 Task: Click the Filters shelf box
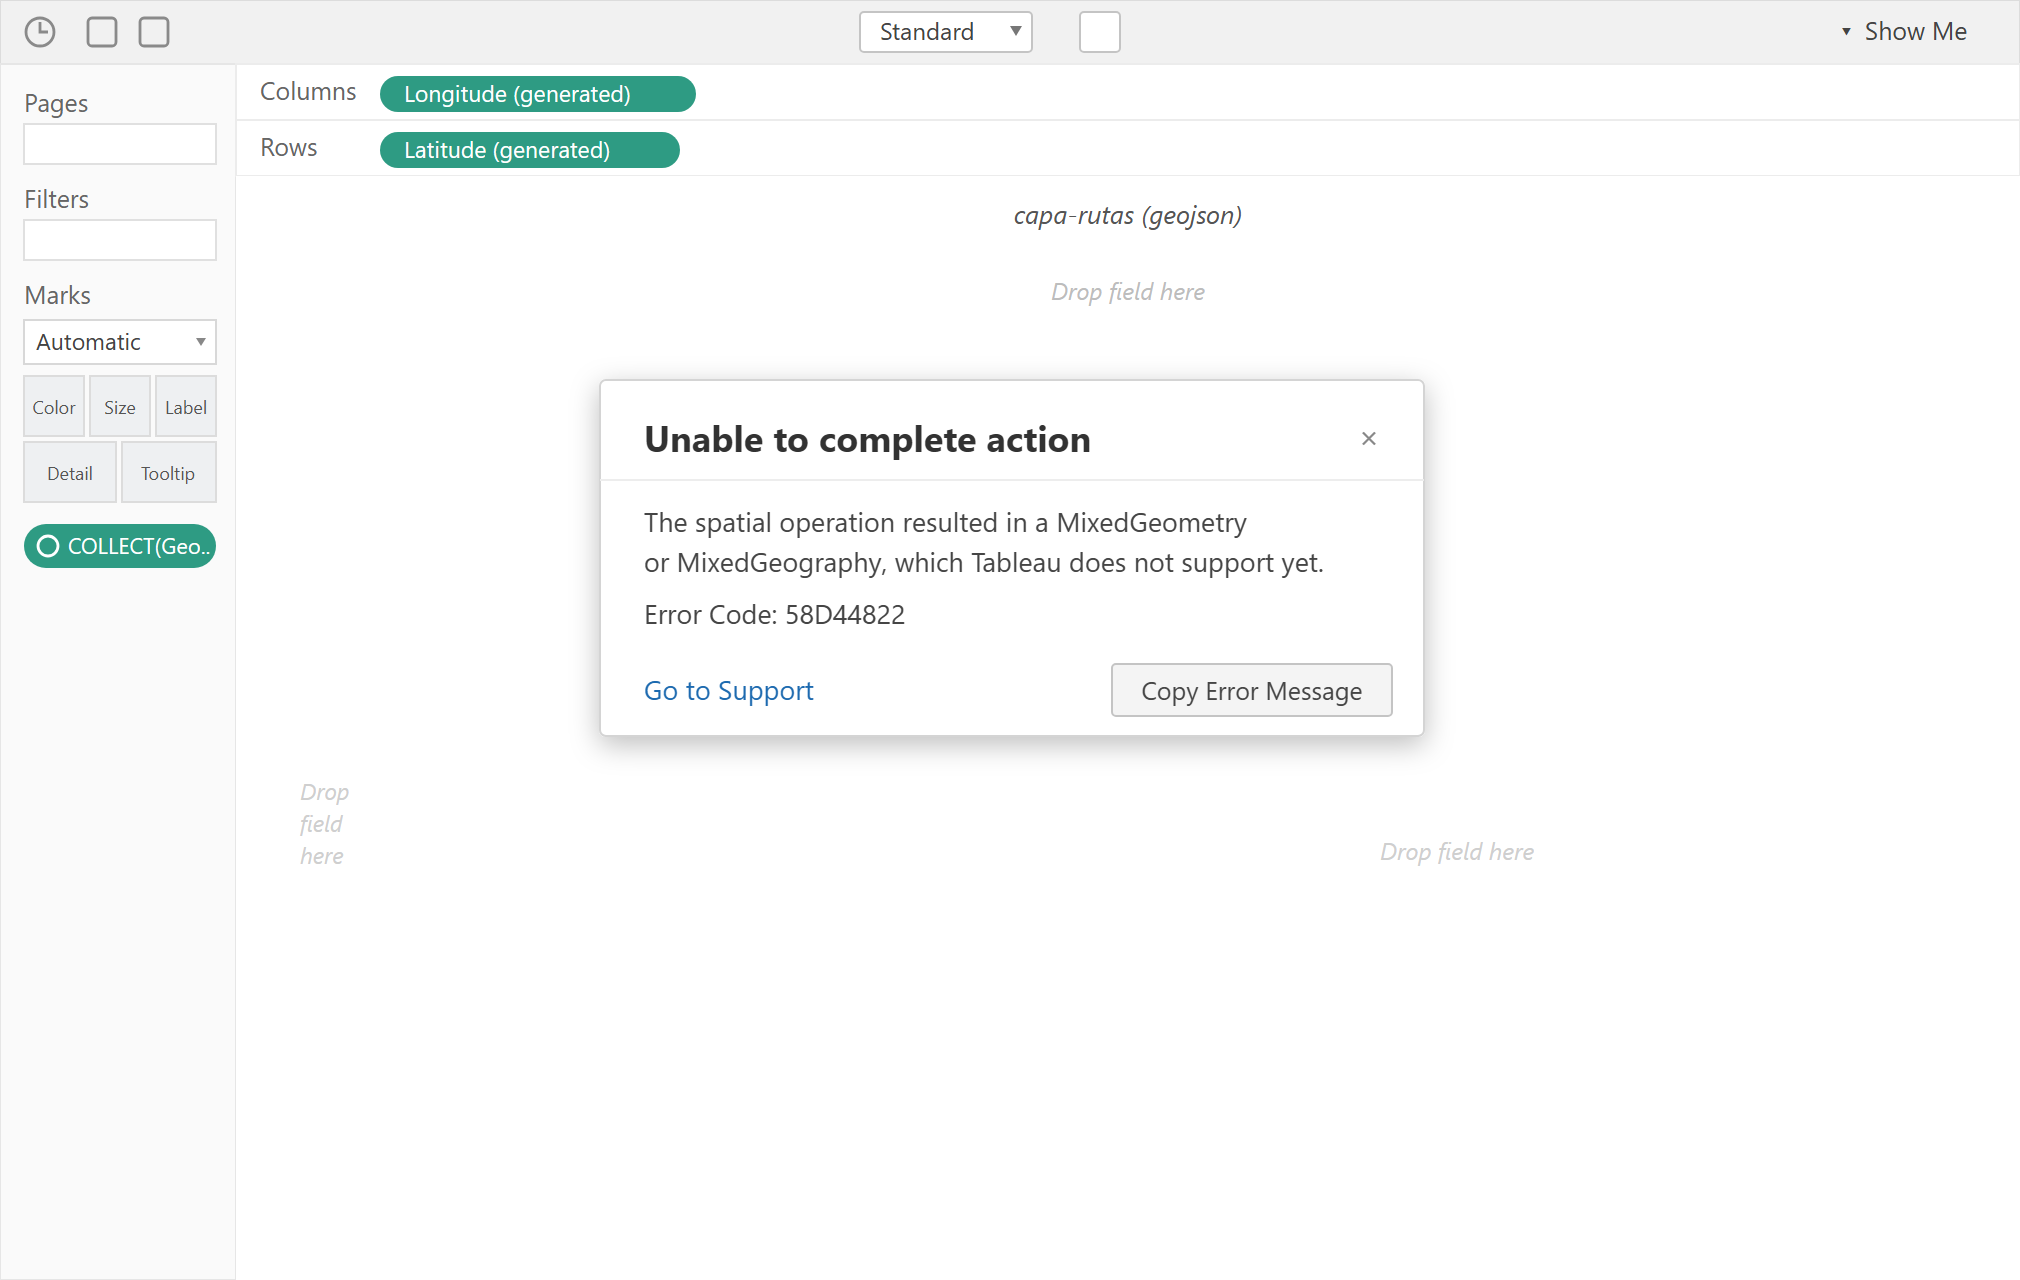tap(120, 240)
